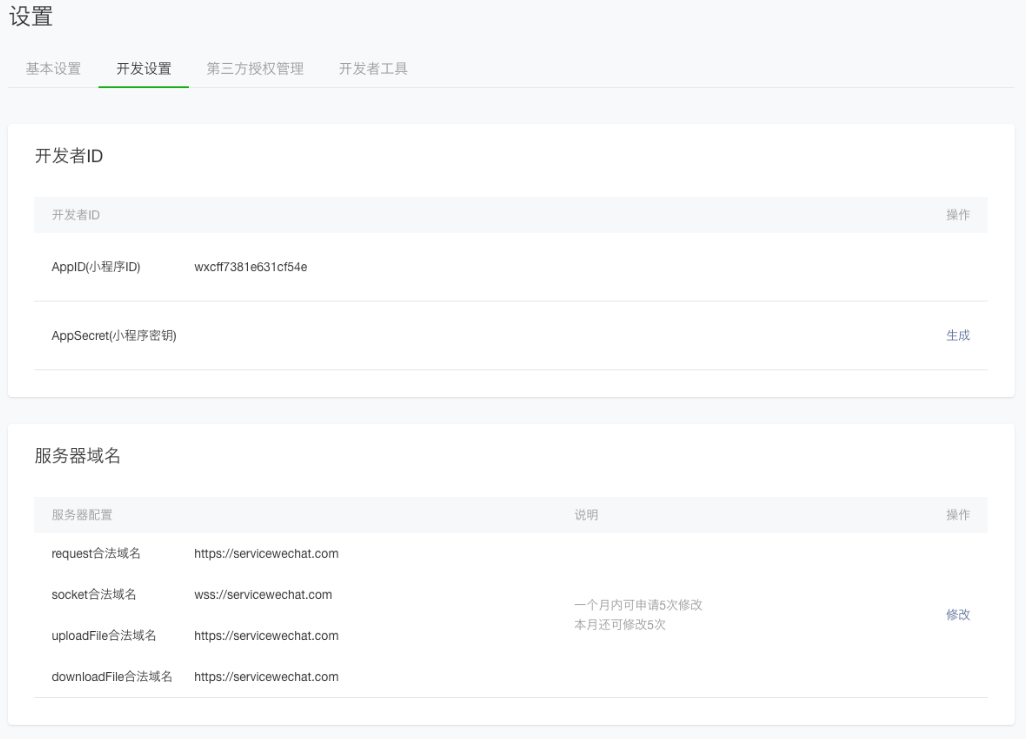Click the 本月还可修改5次 notice text

click(x=620, y=625)
